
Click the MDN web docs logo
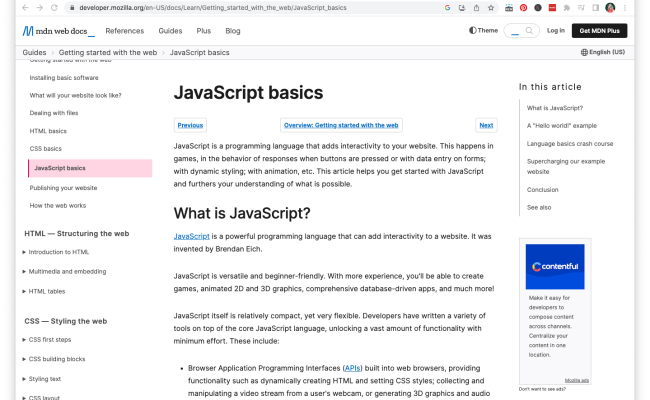click(x=58, y=31)
